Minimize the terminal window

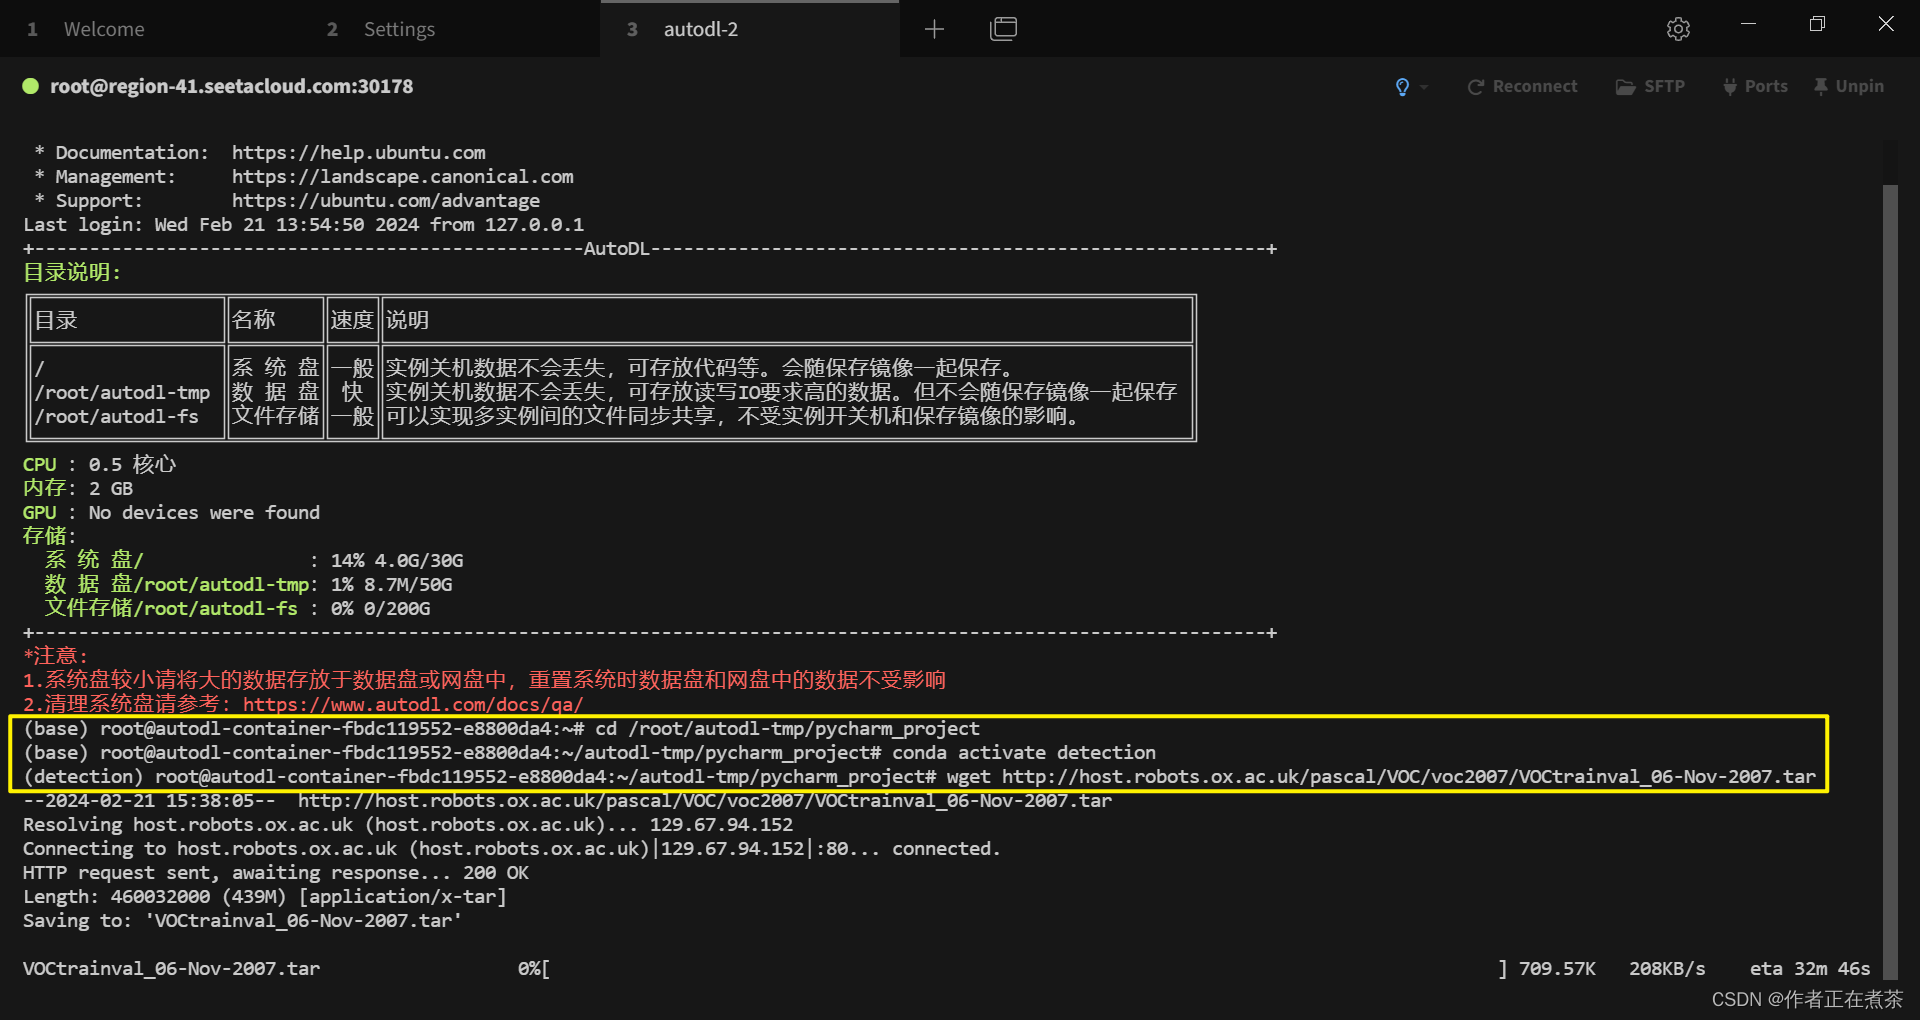1748,24
